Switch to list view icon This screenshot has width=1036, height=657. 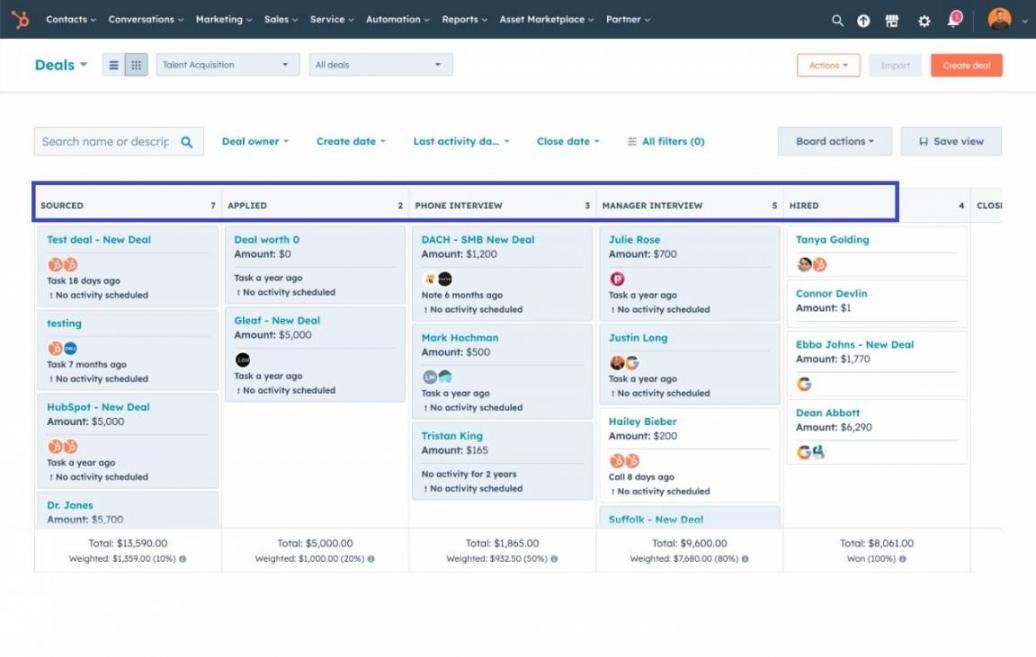click(114, 65)
